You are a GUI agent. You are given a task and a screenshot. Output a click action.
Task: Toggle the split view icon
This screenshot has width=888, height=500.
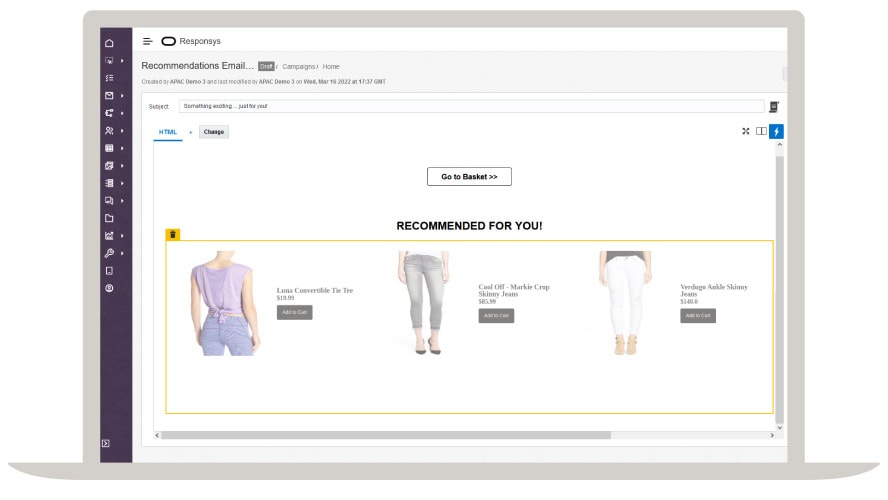(x=761, y=131)
